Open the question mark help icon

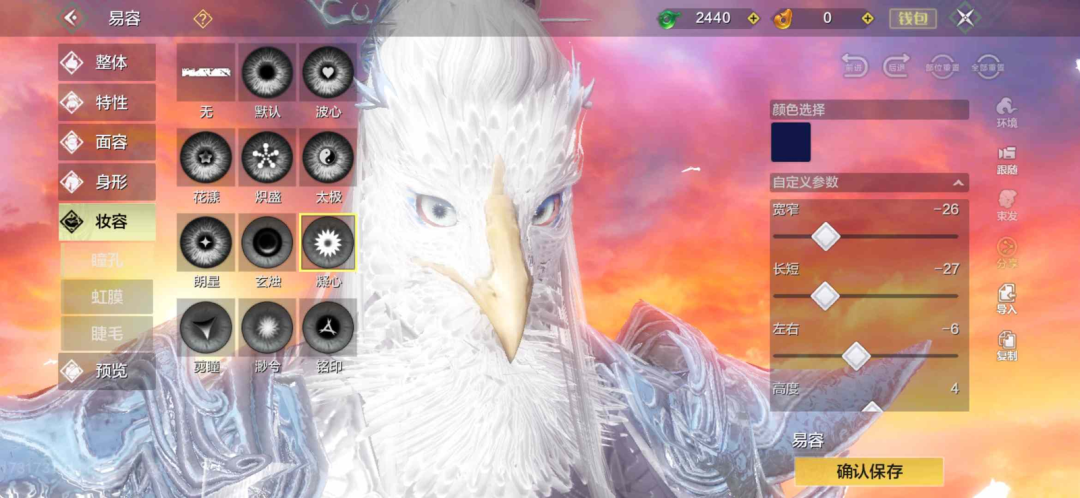[202, 19]
